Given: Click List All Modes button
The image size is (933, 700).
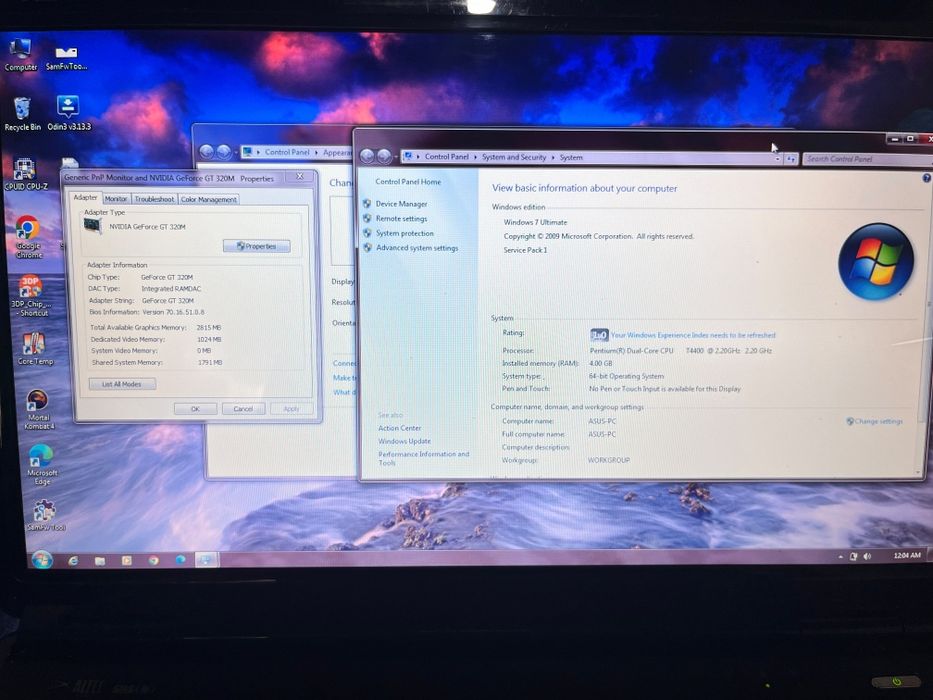Looking at the screenshot, I should click(x=122, y=384).
